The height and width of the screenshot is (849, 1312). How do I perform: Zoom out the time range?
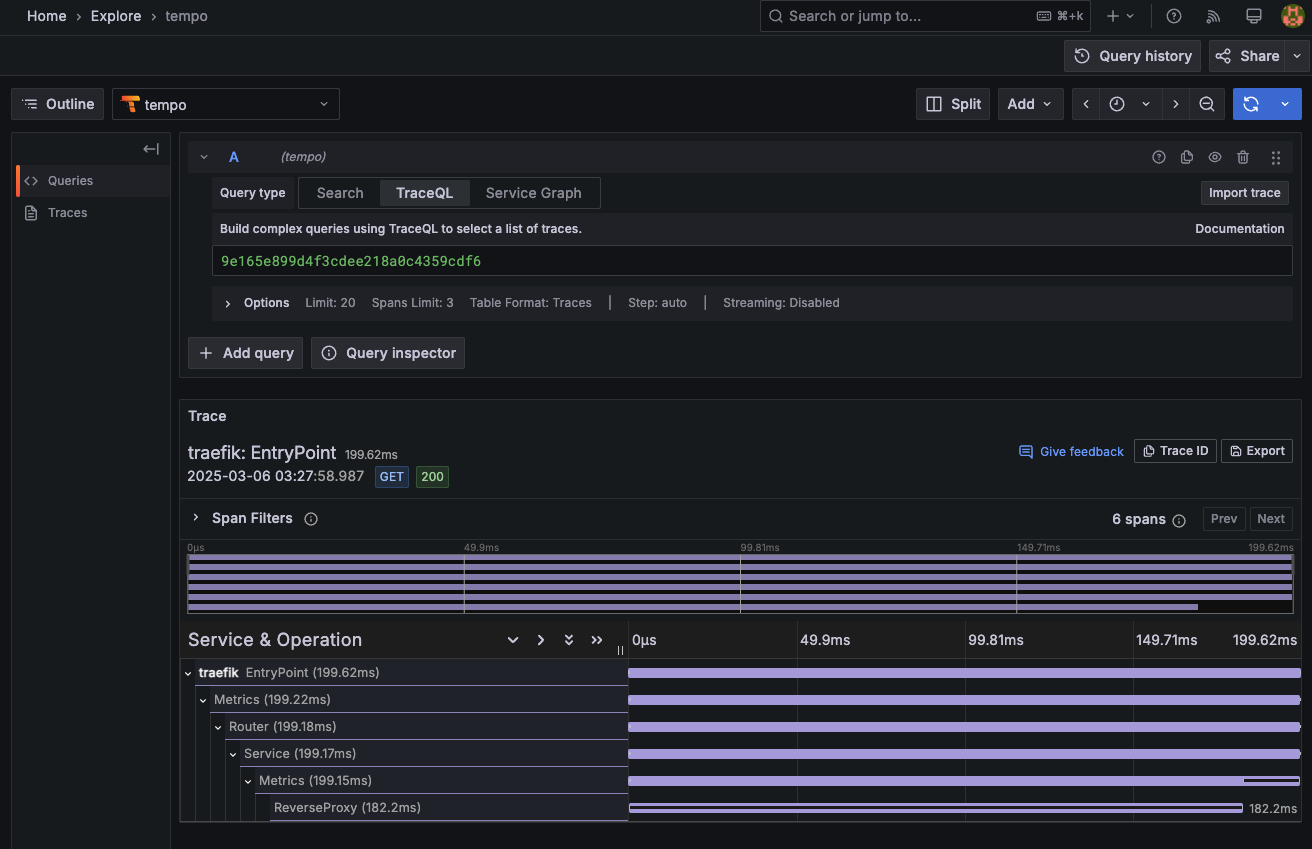pos(1207,104)
